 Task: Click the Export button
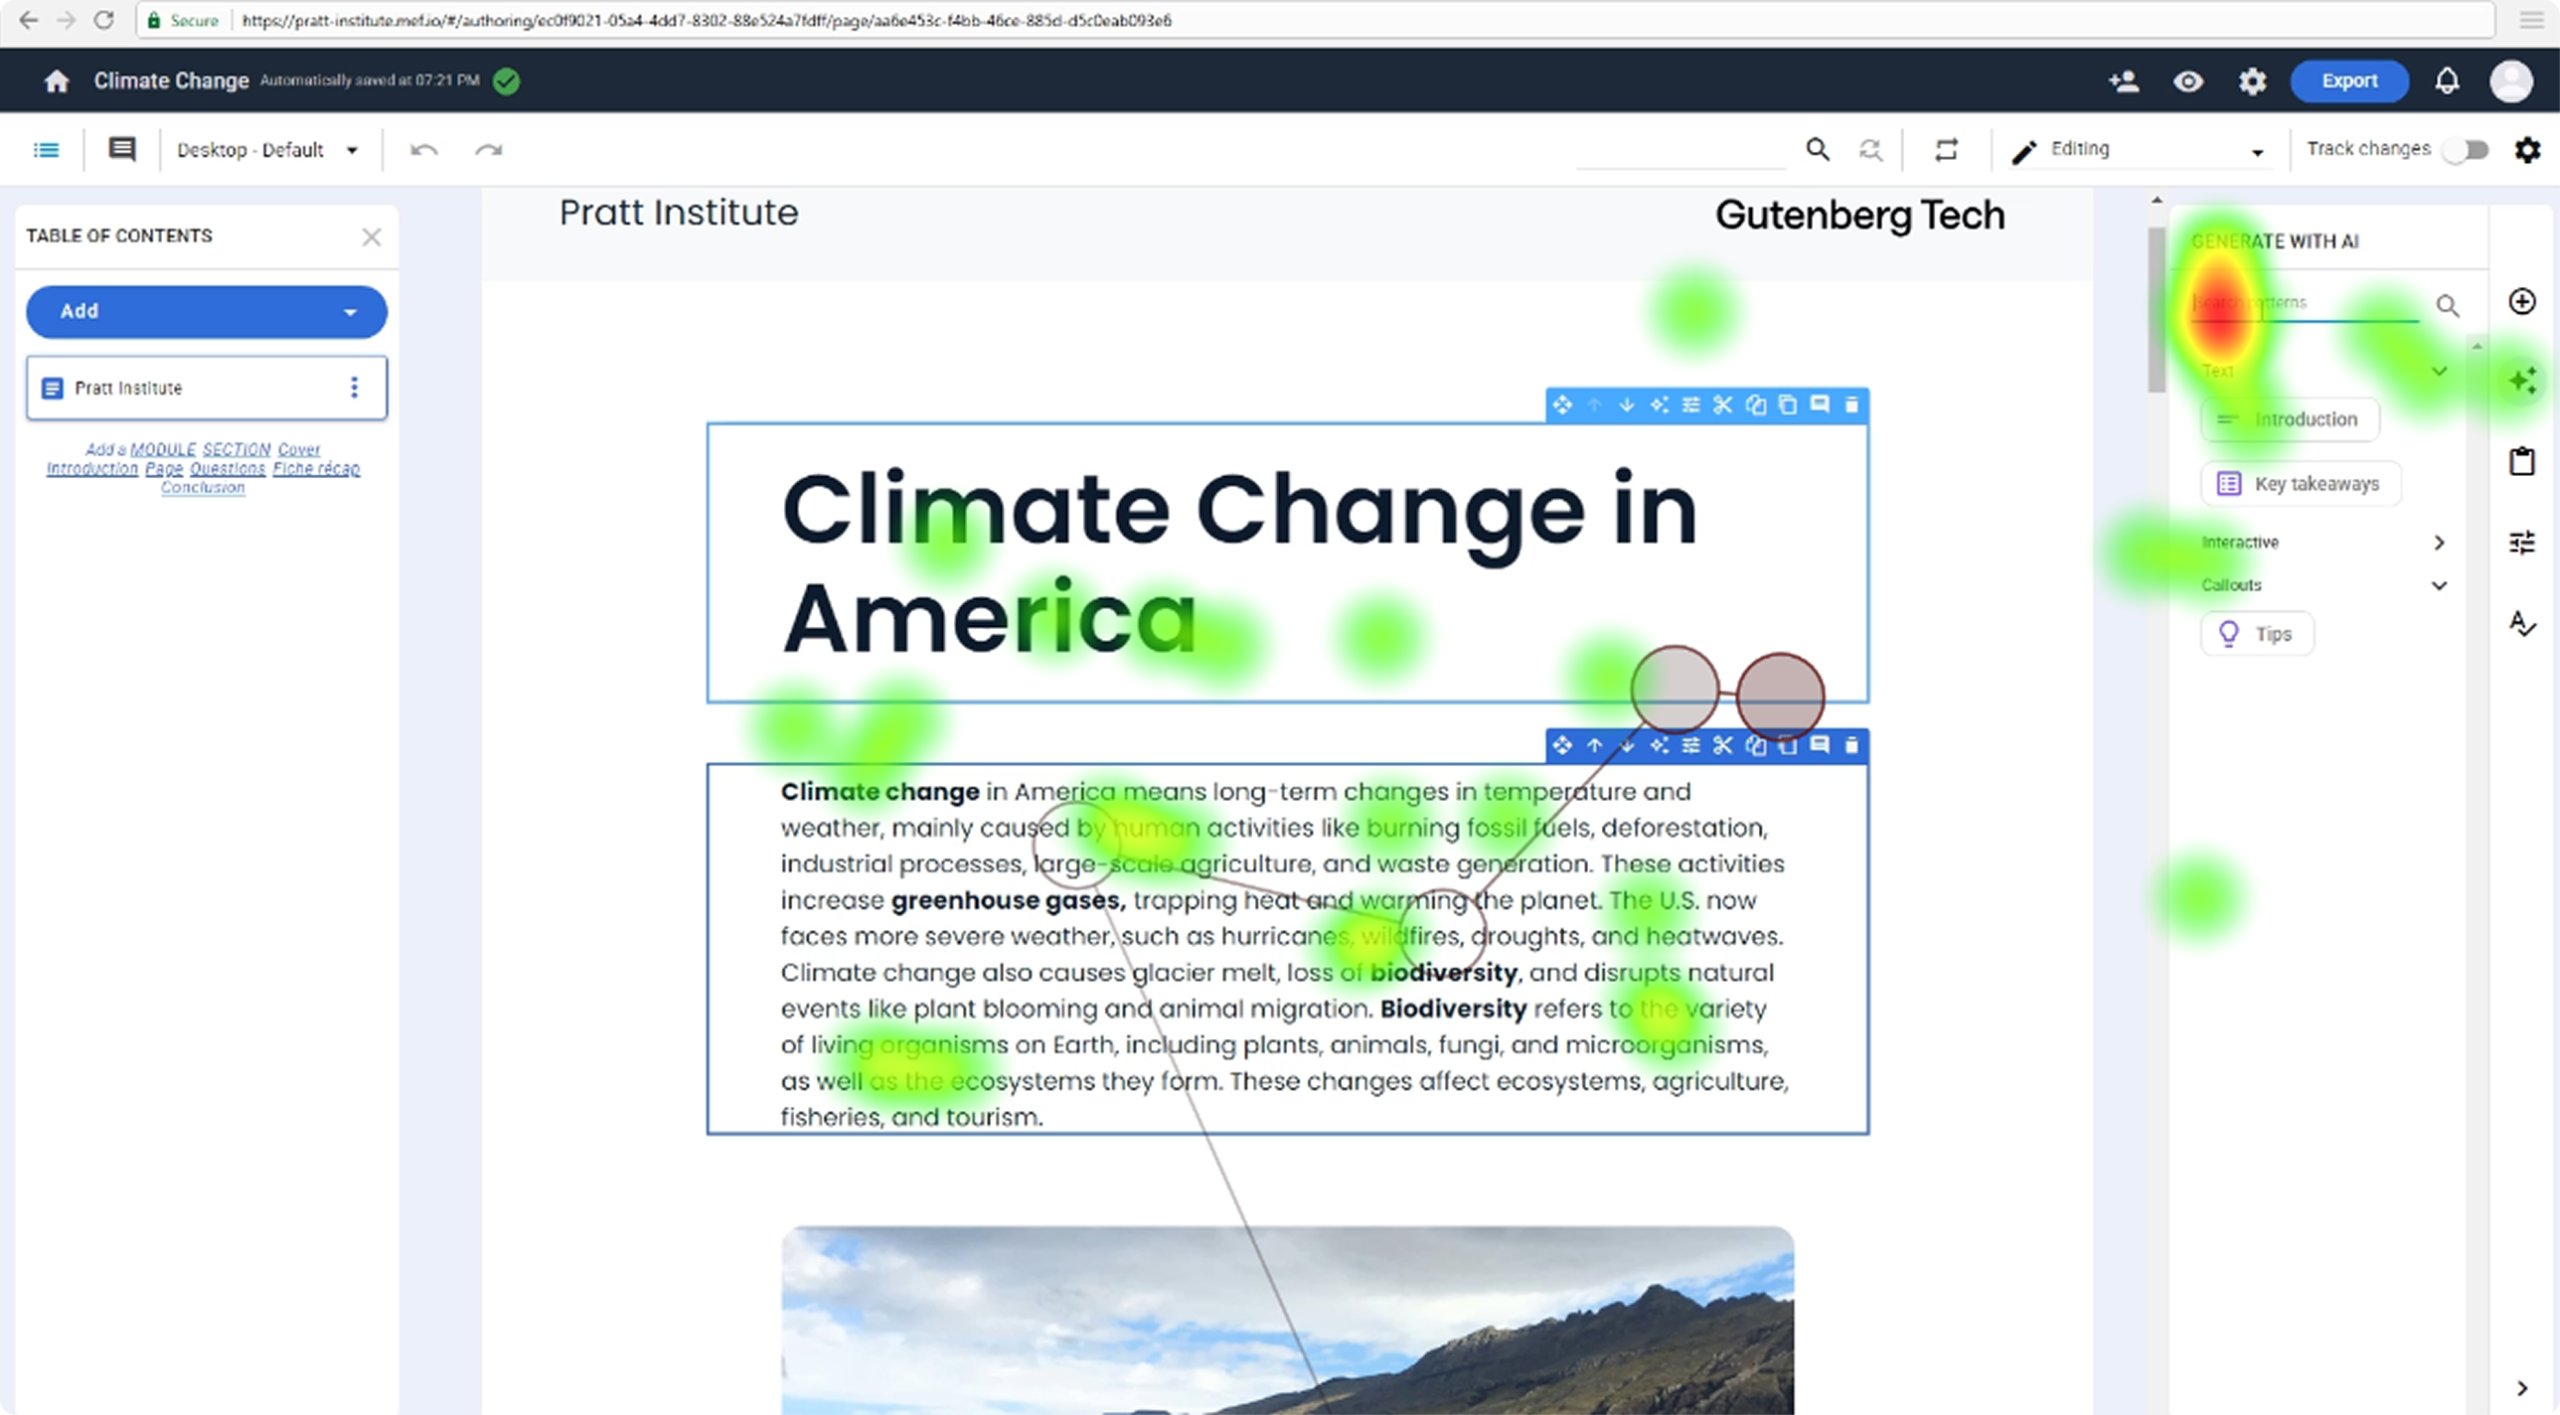click(2349, 81)
